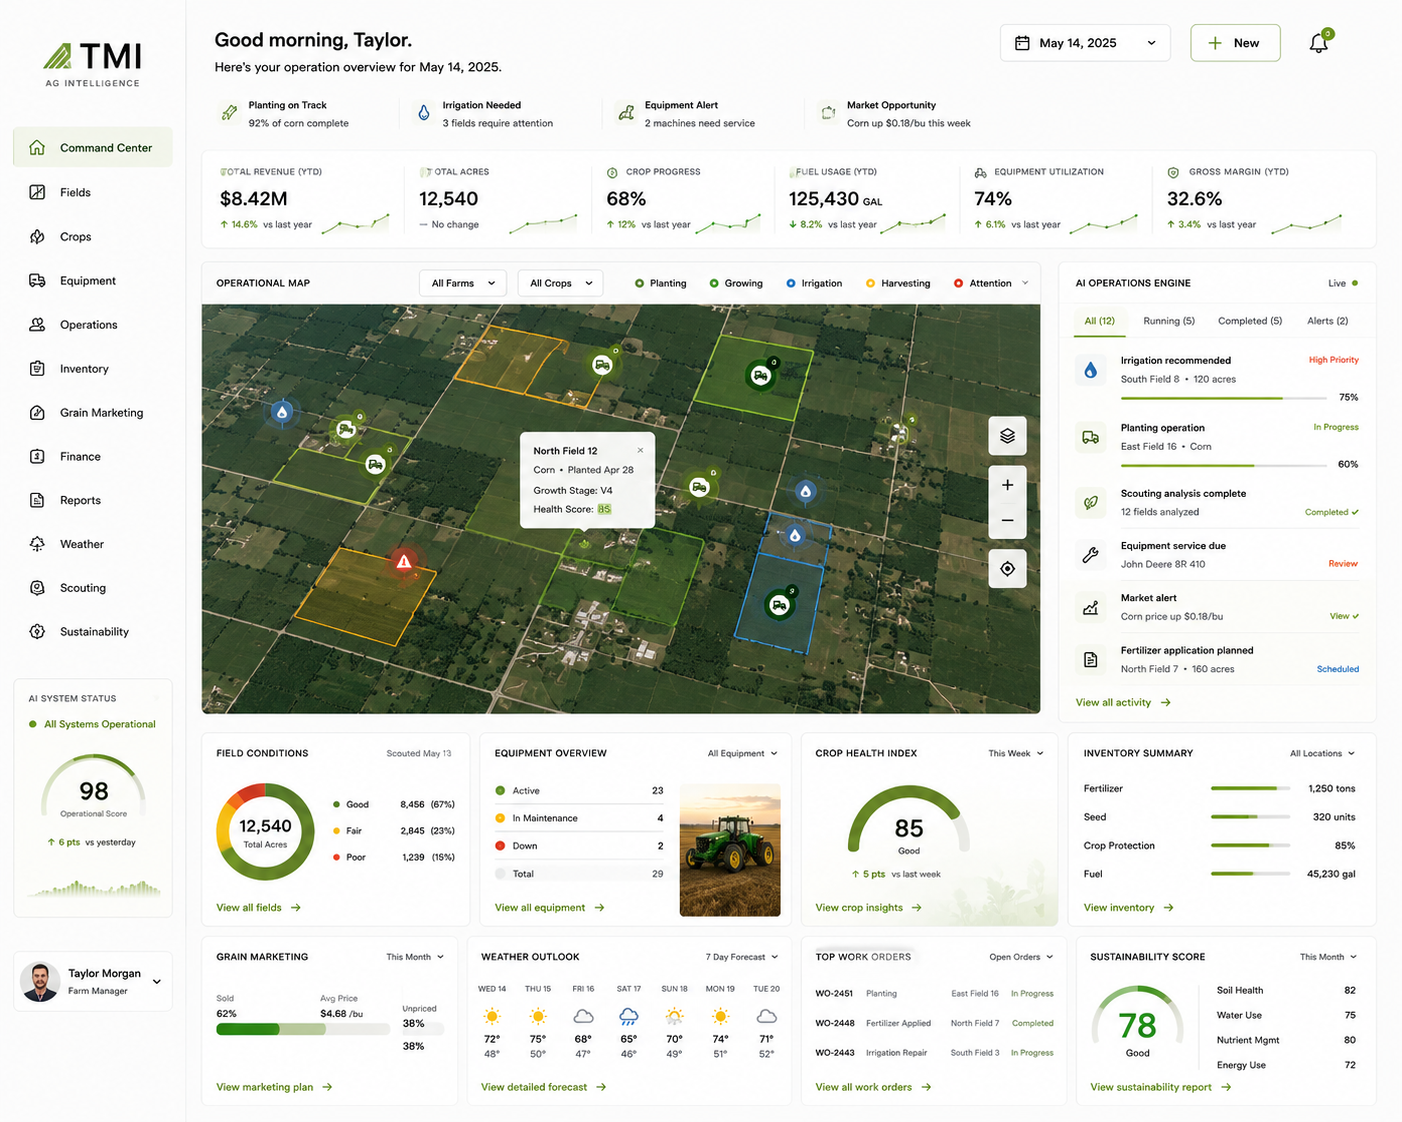
Task: Click fertilizer application document icon
Action: point(1090,660)
